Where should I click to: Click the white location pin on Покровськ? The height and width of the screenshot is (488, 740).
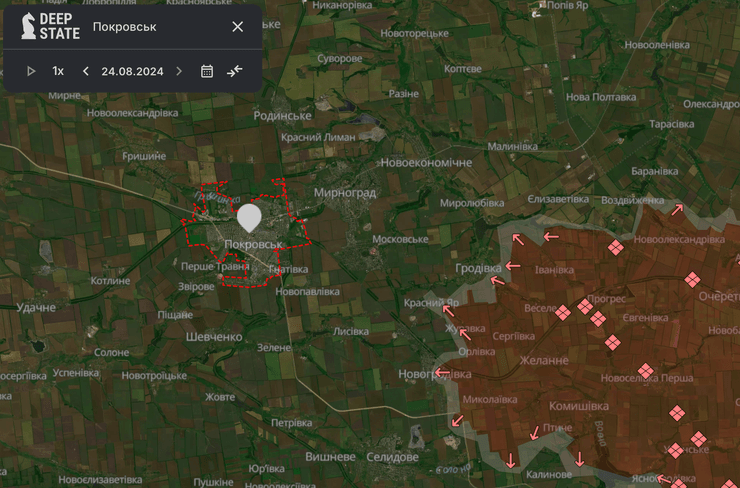tap(249, 215)
